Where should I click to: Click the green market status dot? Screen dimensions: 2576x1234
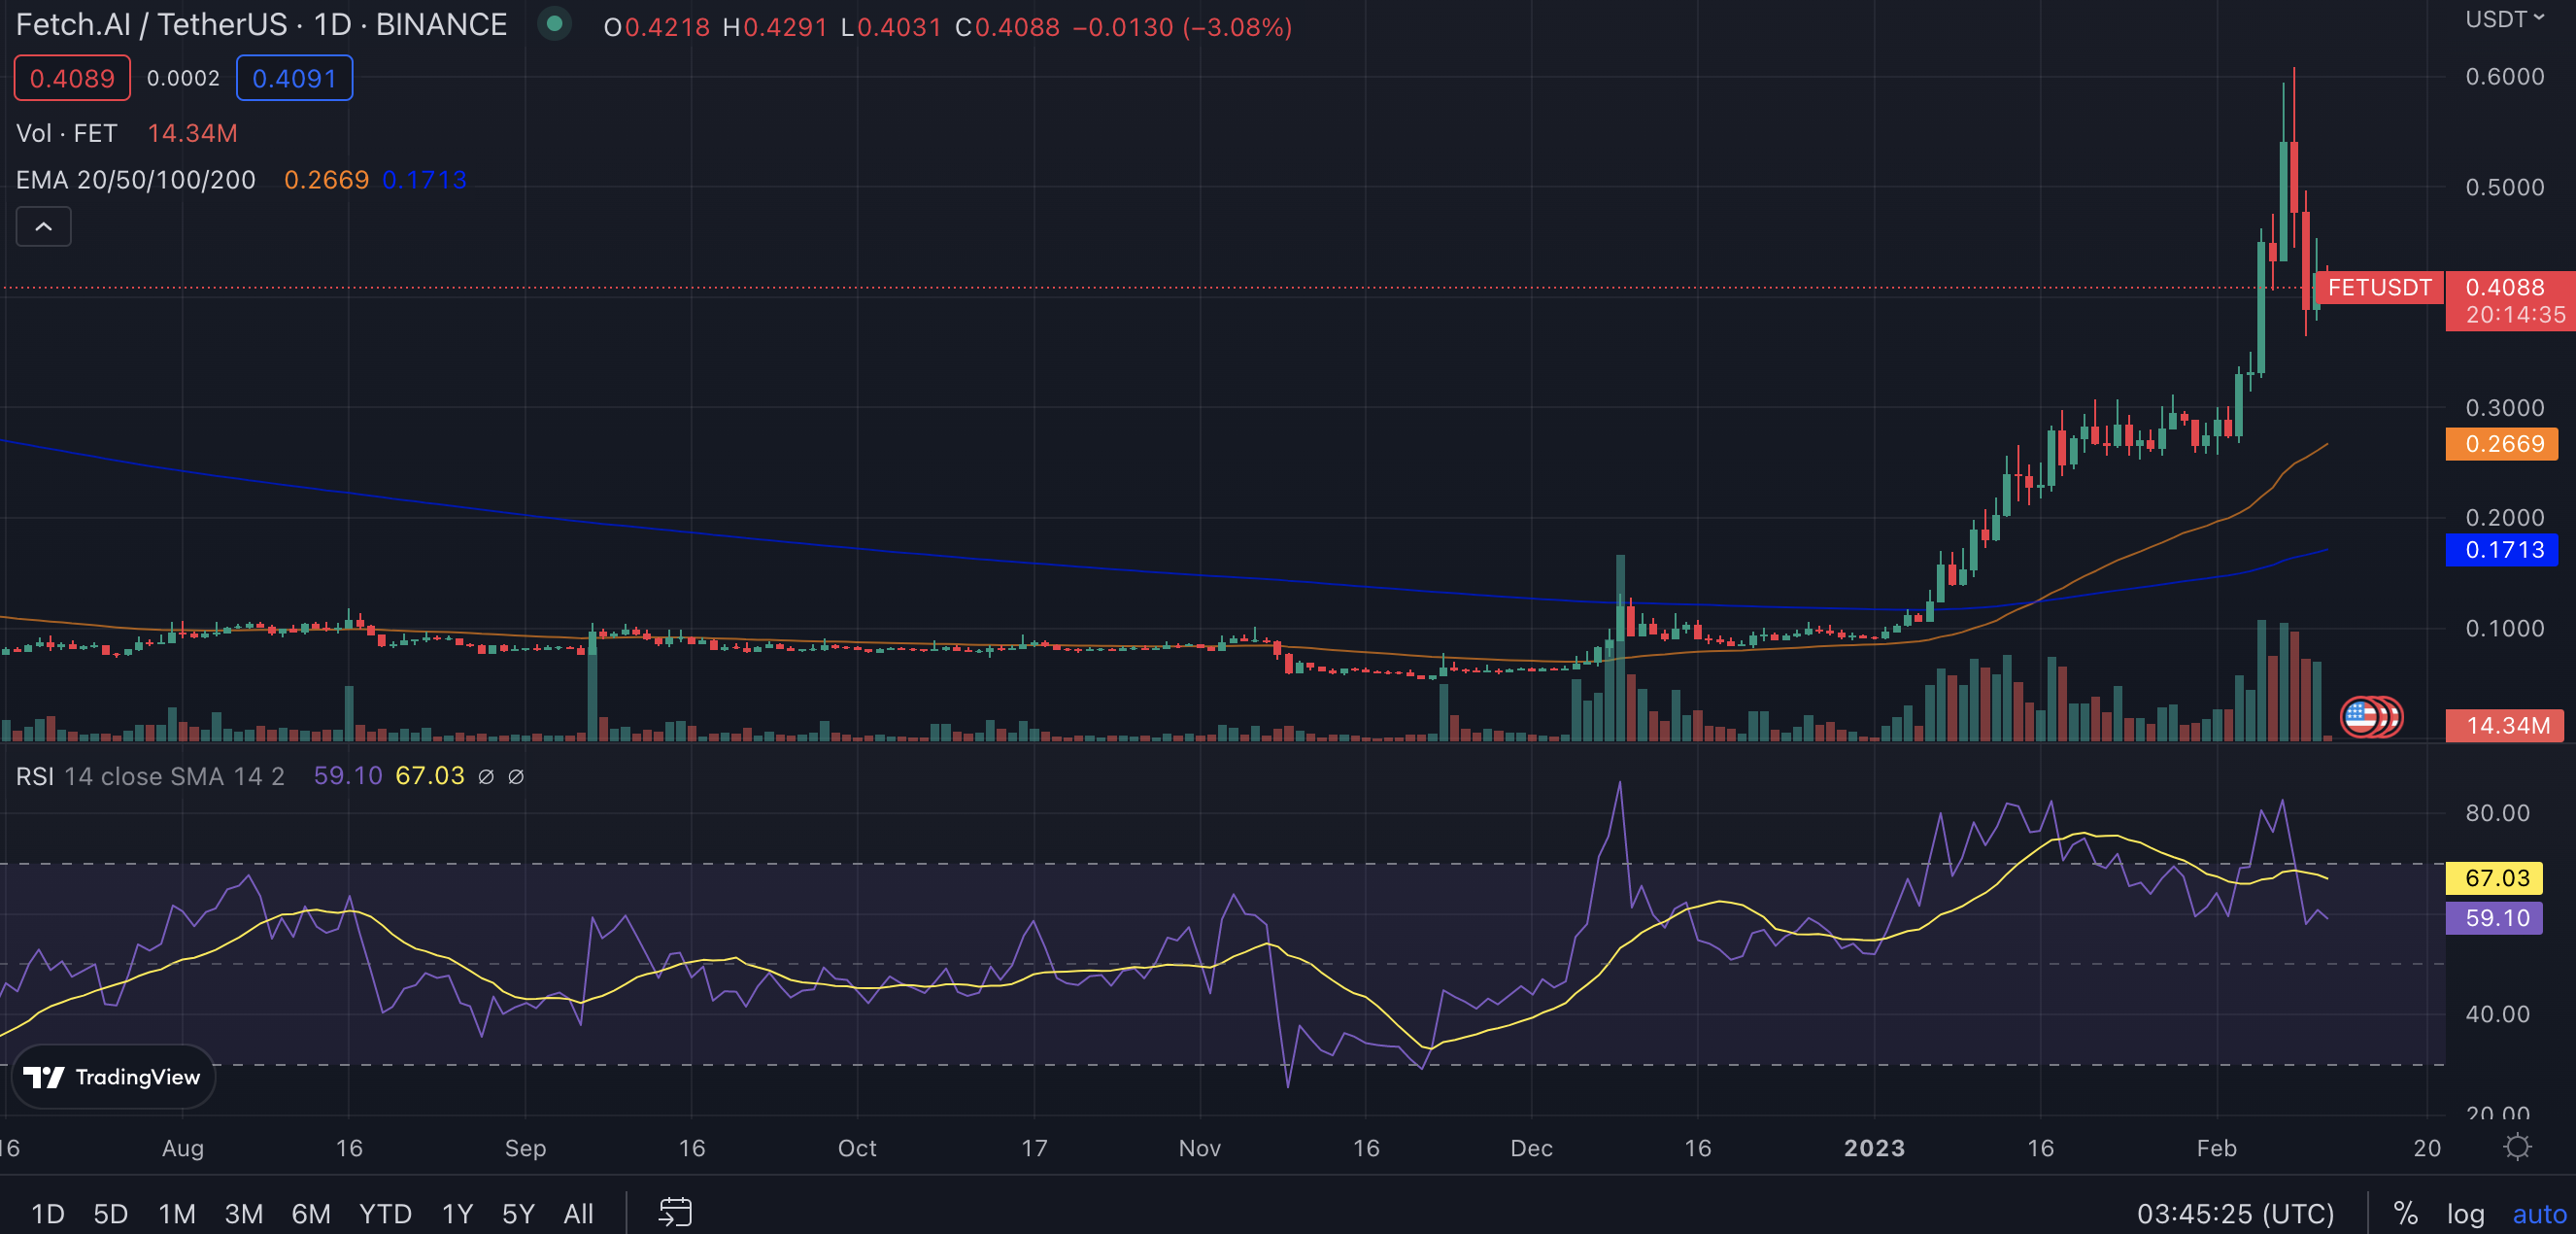pyautogui.click(x=555, y=24)
